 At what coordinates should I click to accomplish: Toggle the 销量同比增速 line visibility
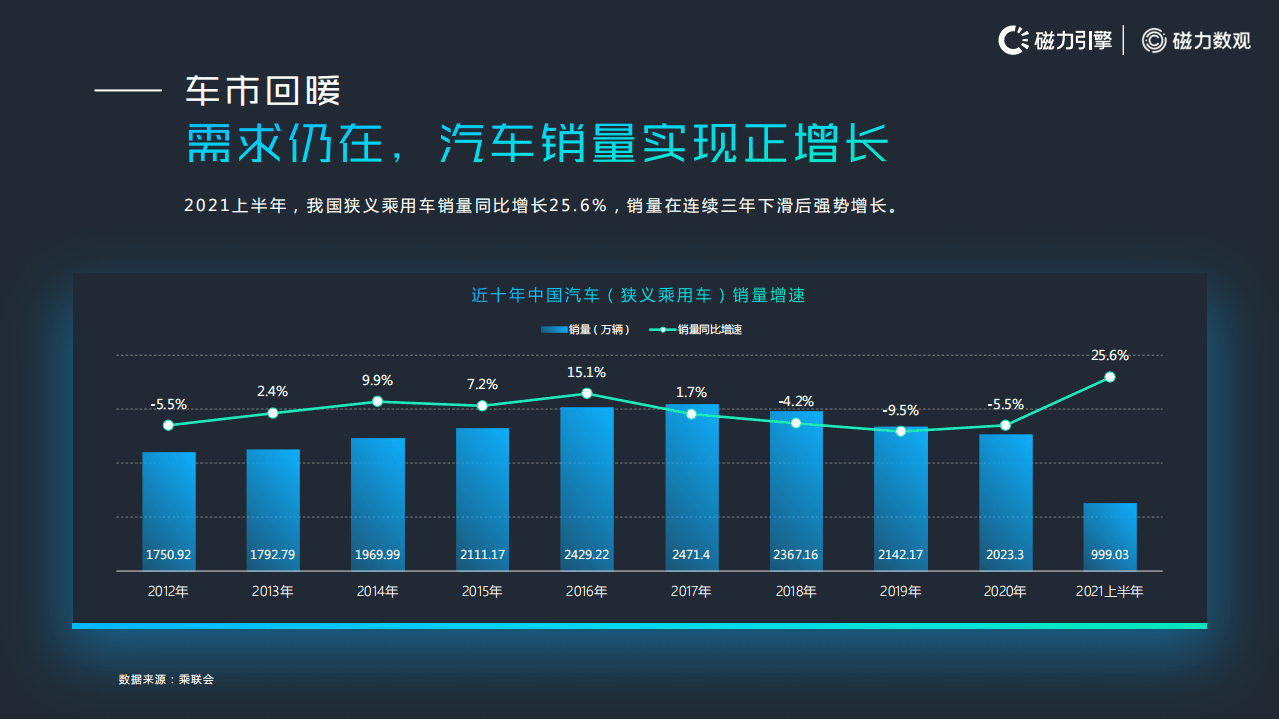pos(699,328)
